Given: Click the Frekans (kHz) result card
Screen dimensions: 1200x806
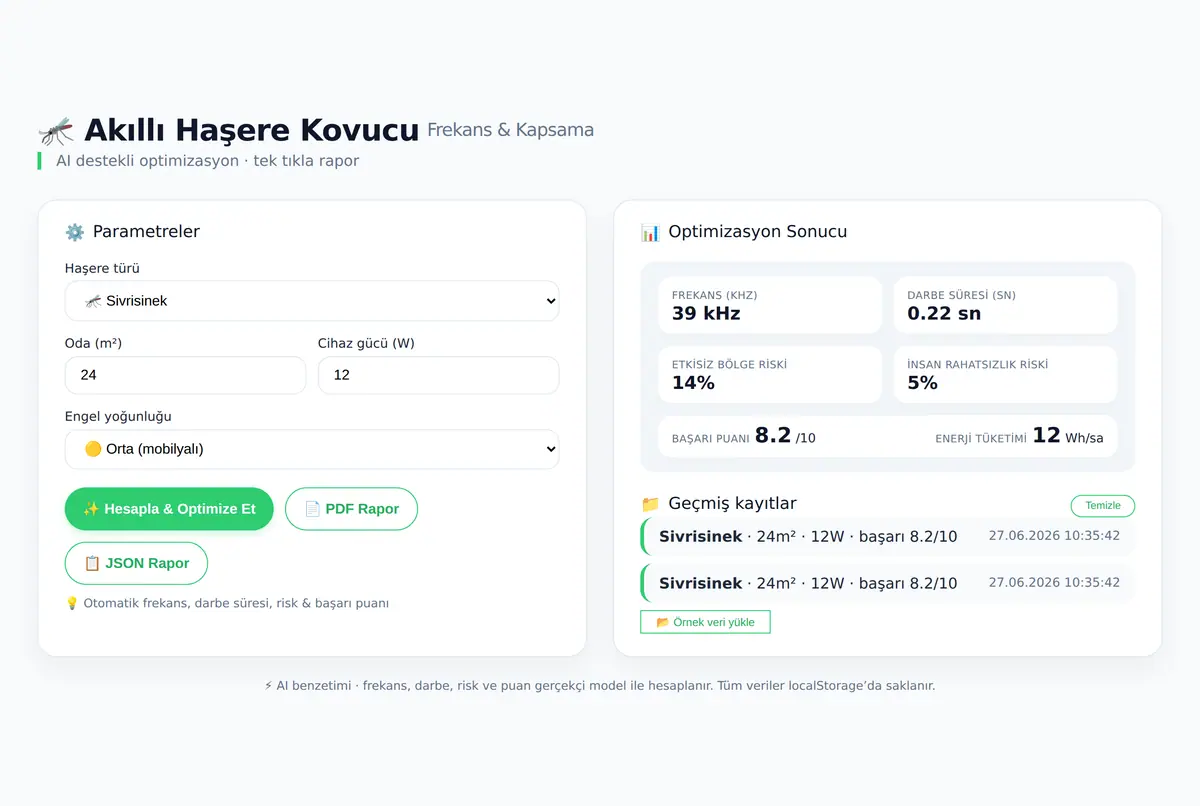Looking at the screenshot, I should [770, 305].
